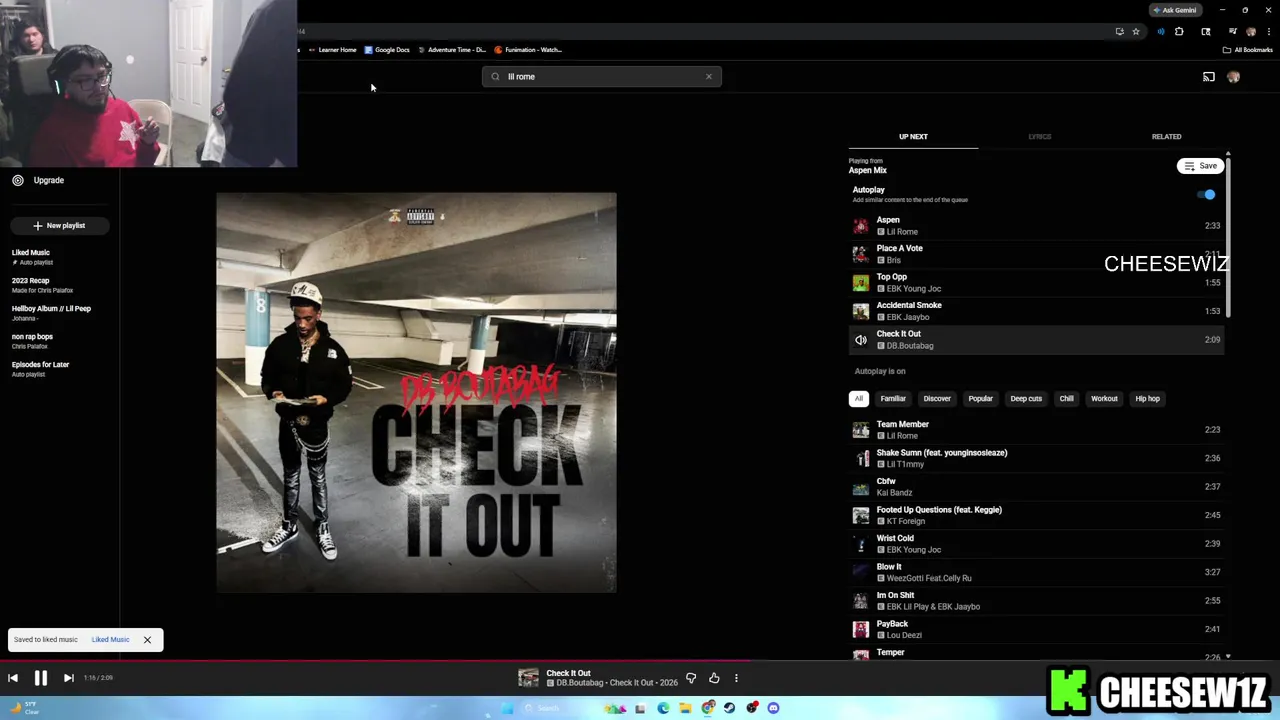The image size is (1280, 720).
Task: Open Chrome three-dot menu
Action: tap(1268, 32)
